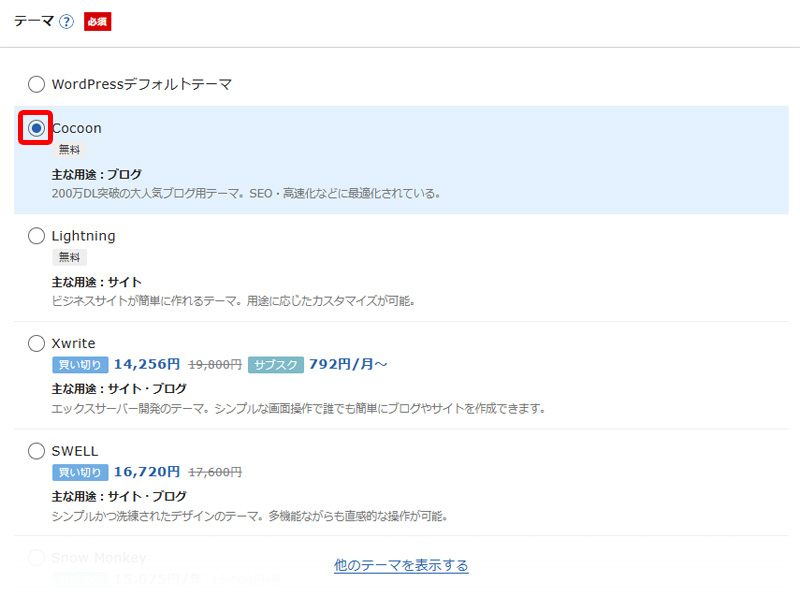
Task: Click the 買い切り badge for Xwrite
Action: coord(79,365)
